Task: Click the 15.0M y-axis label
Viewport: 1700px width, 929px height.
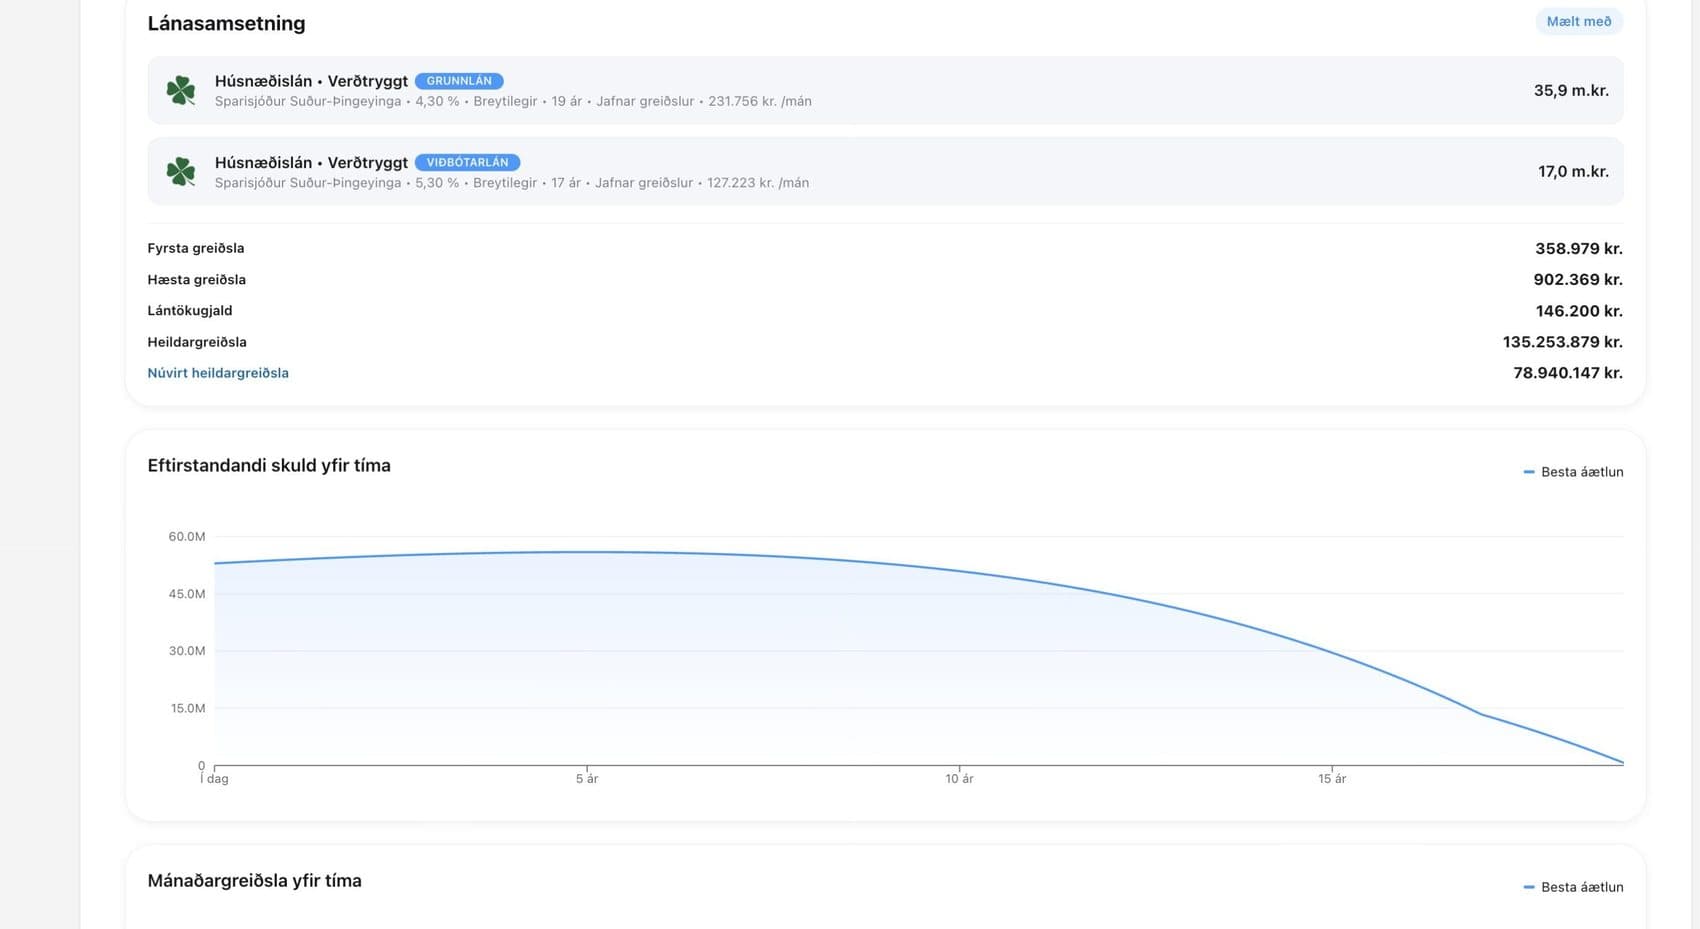Action: click(x=188, y=708)
